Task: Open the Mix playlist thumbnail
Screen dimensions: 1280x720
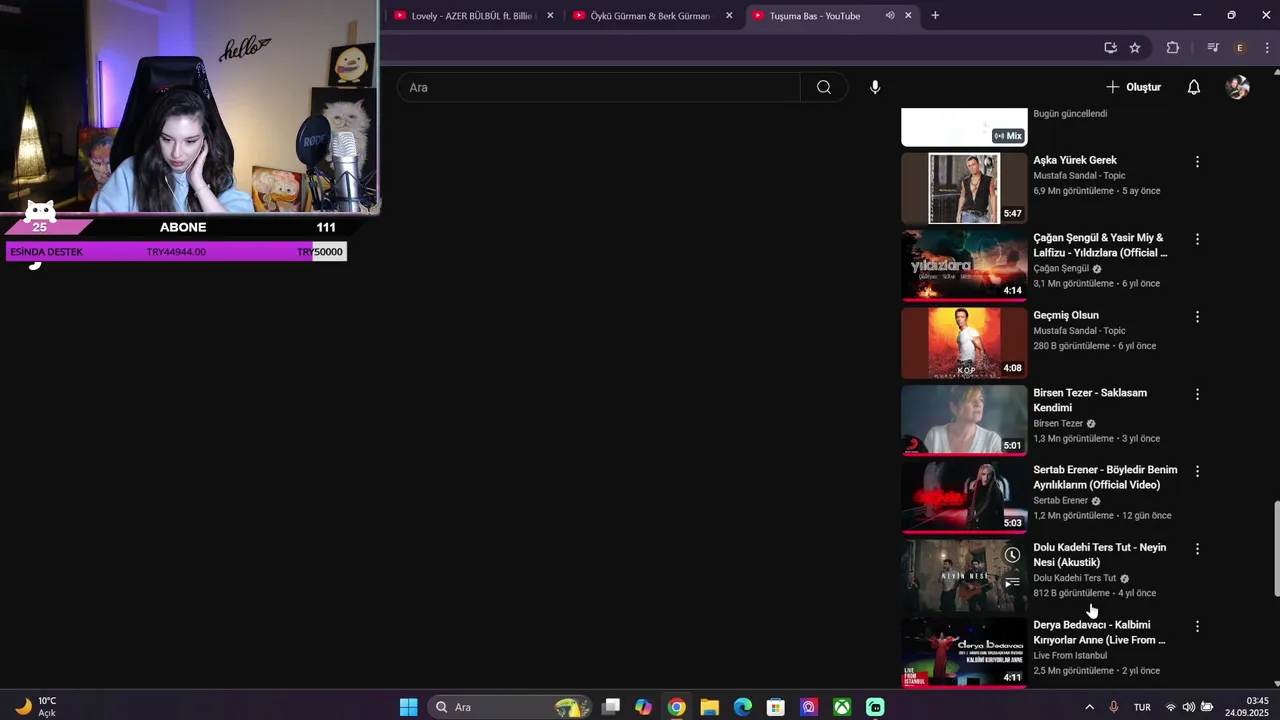Action: [964, 127]
